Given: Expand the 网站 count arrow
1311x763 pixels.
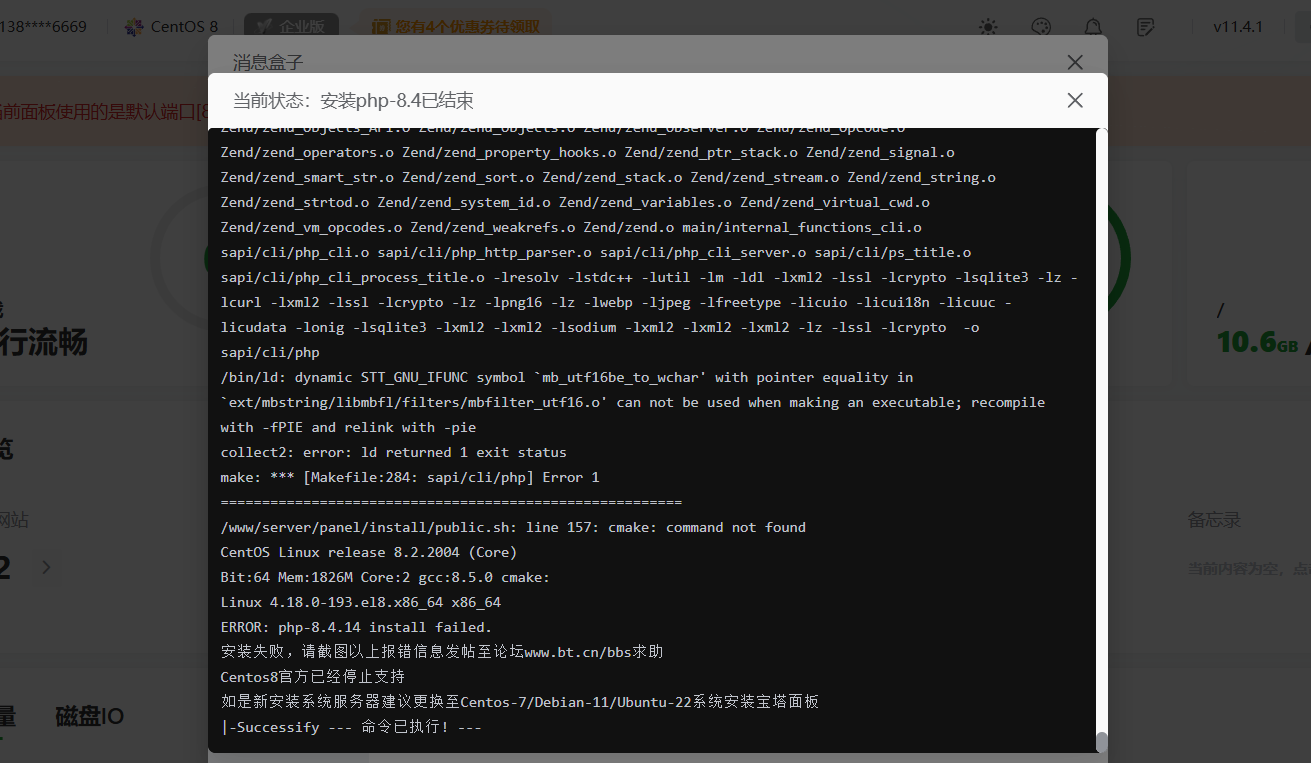Looking at the screenshot, I should (x=46, y=568).
